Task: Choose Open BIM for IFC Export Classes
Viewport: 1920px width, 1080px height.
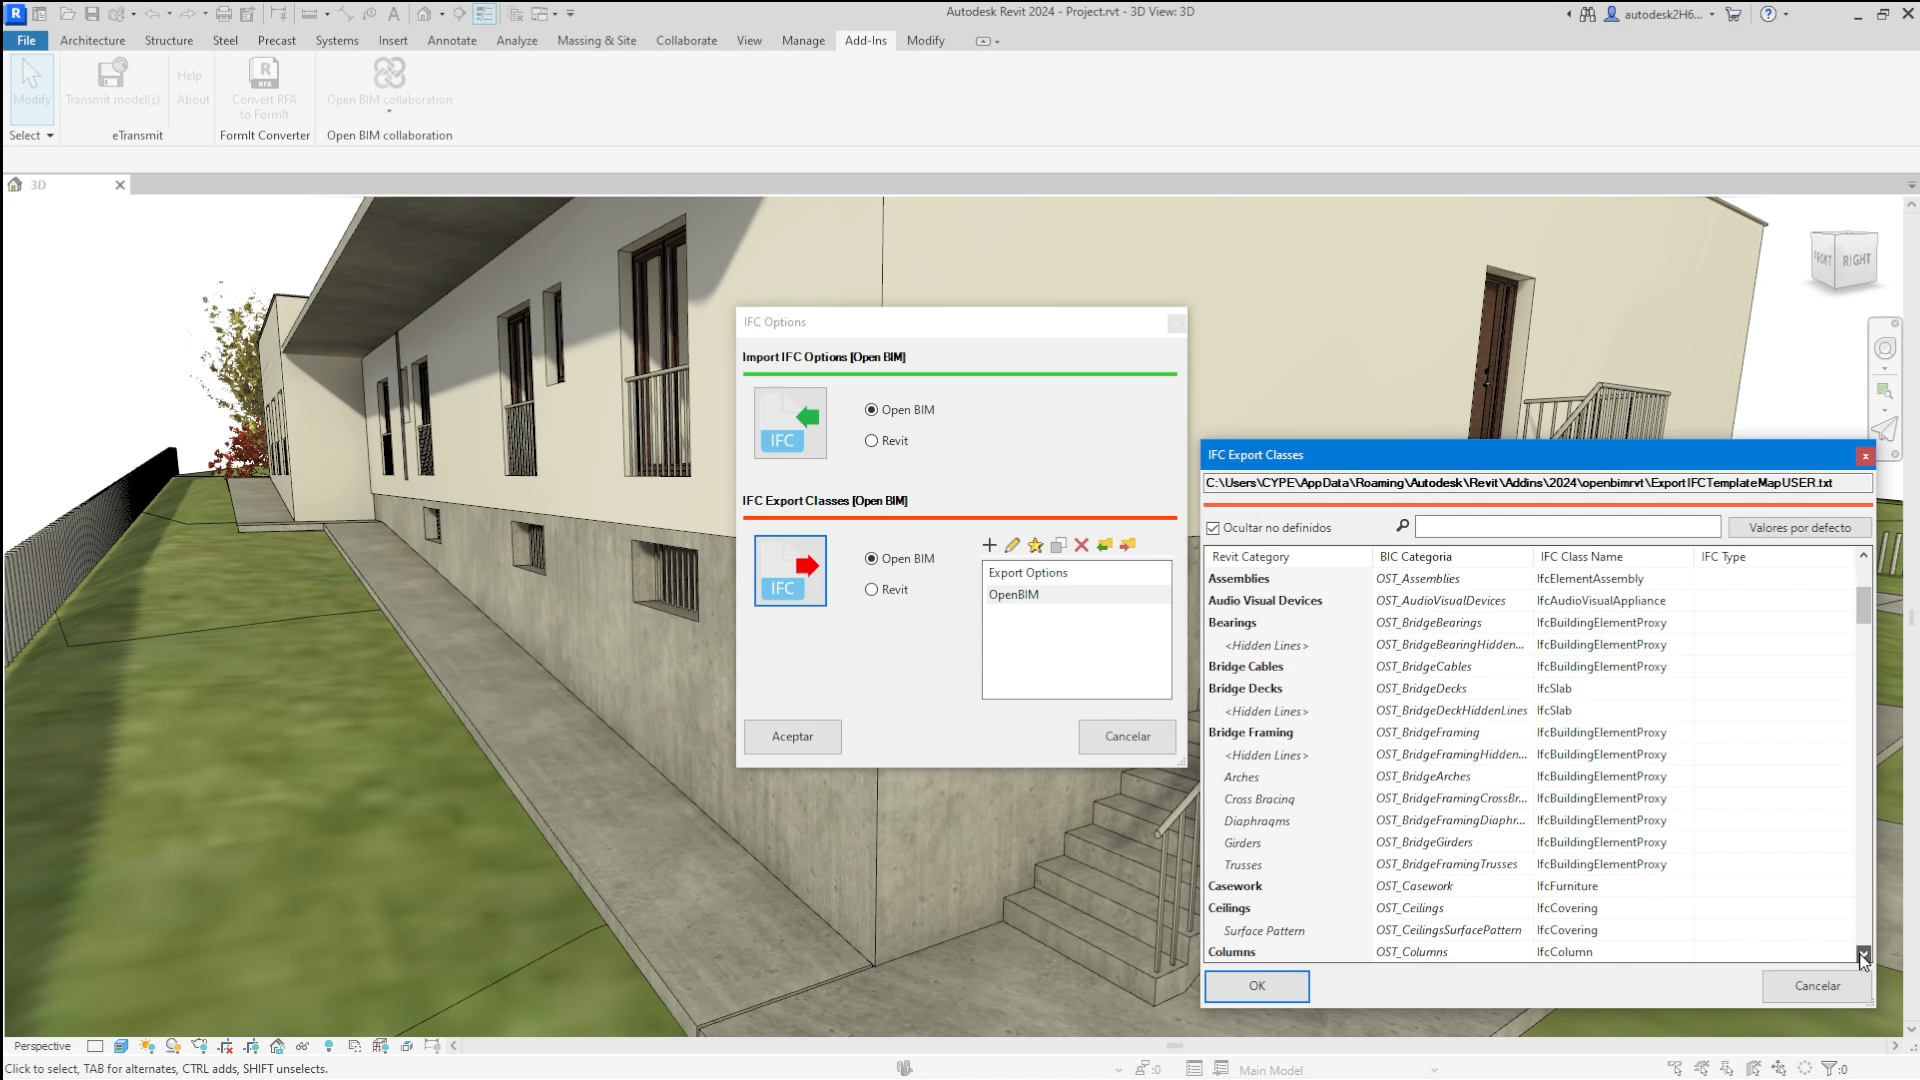Action: pyautogui.click(x=869, y=558)
